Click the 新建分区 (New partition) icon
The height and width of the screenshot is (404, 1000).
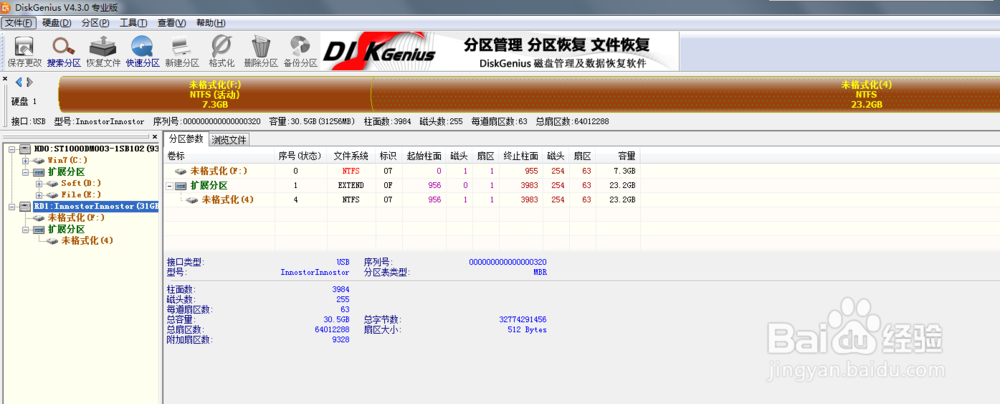point(182,51)
